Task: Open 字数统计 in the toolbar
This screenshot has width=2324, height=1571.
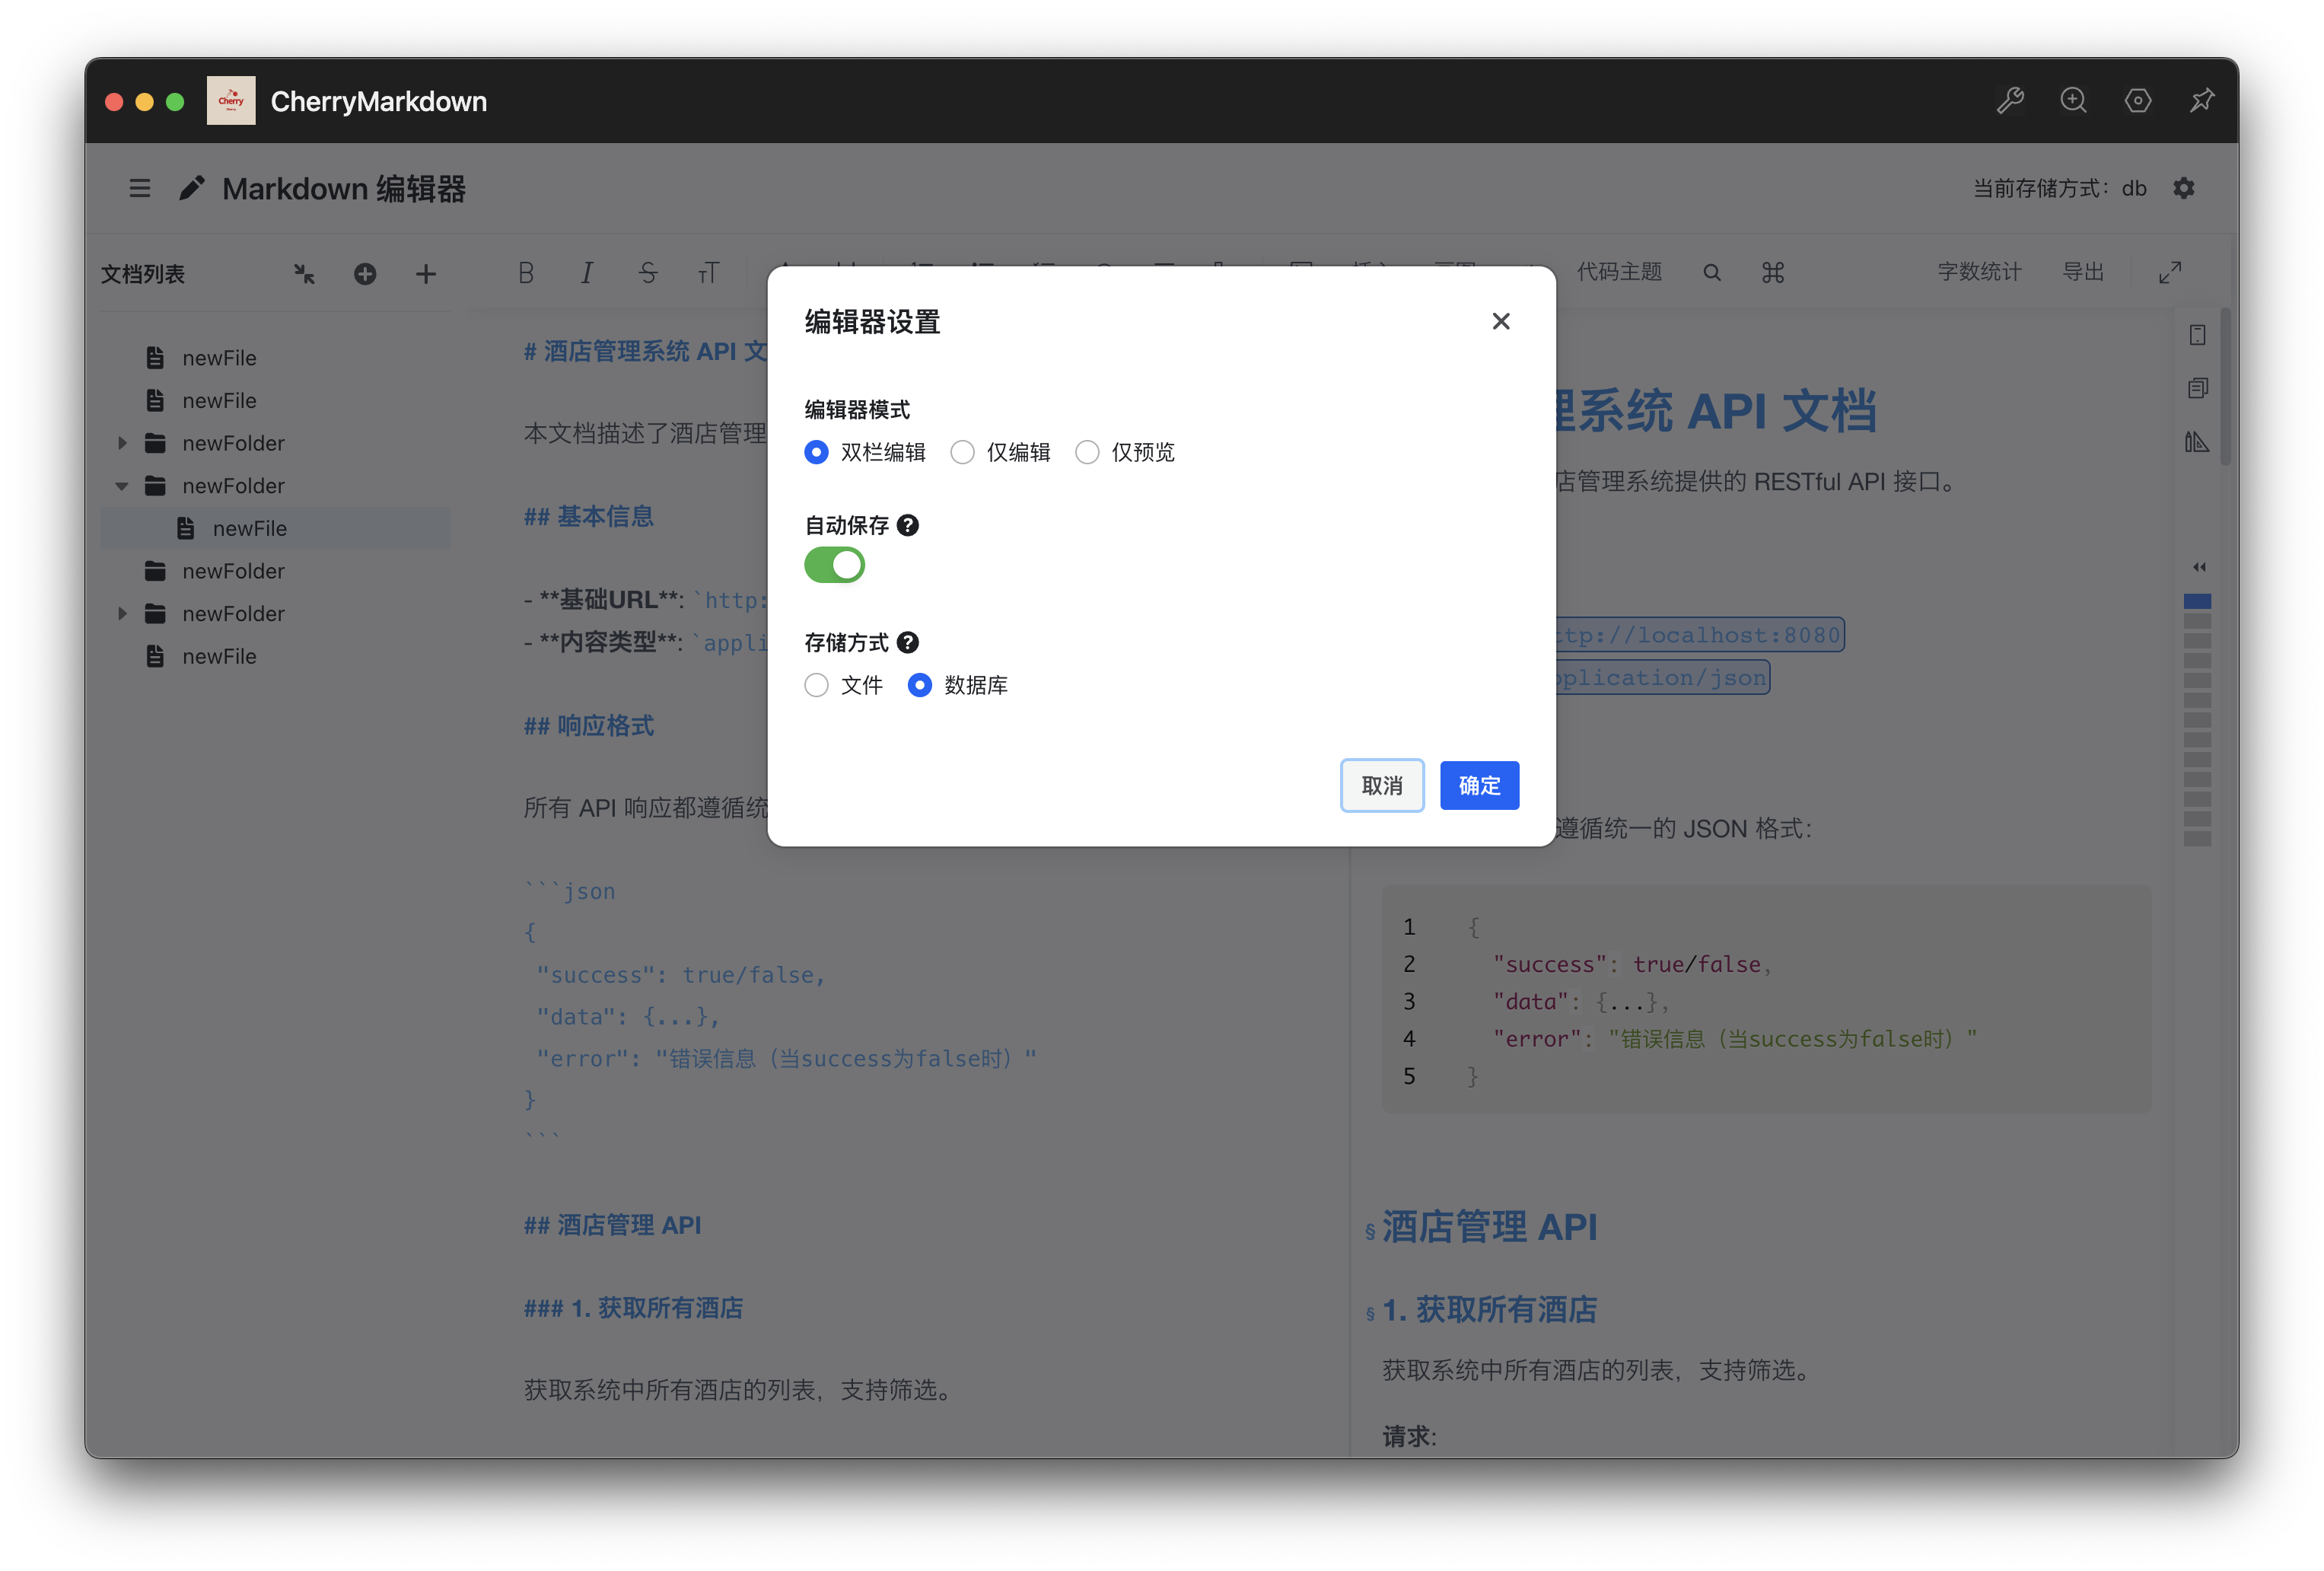Action: pos(1979,272)
